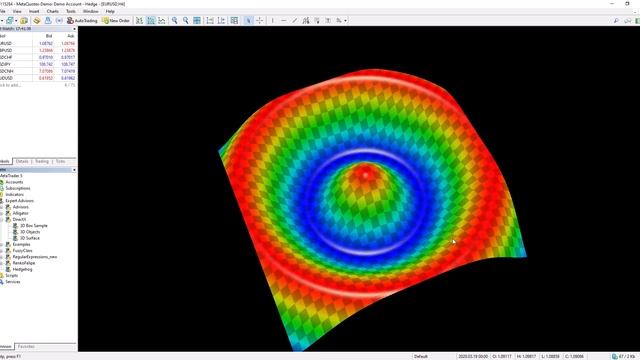
Task: Select Expert Advisors in Navigator tree
Action: pos(19,201)
